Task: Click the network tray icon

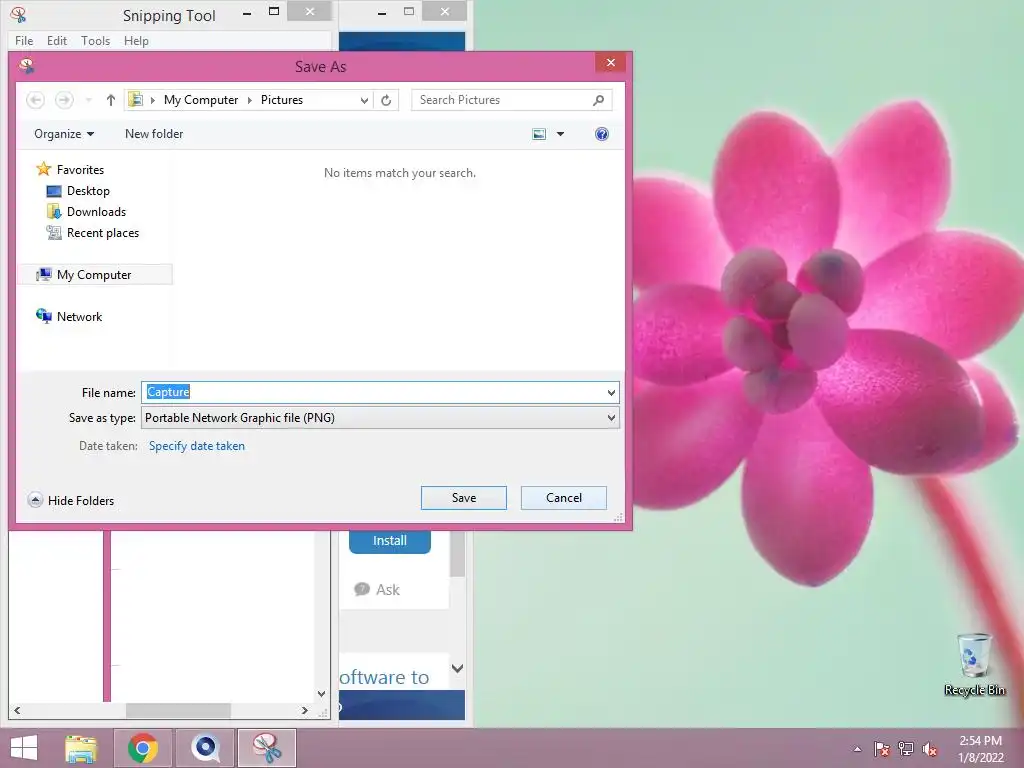Action: (x=906, y=749)
